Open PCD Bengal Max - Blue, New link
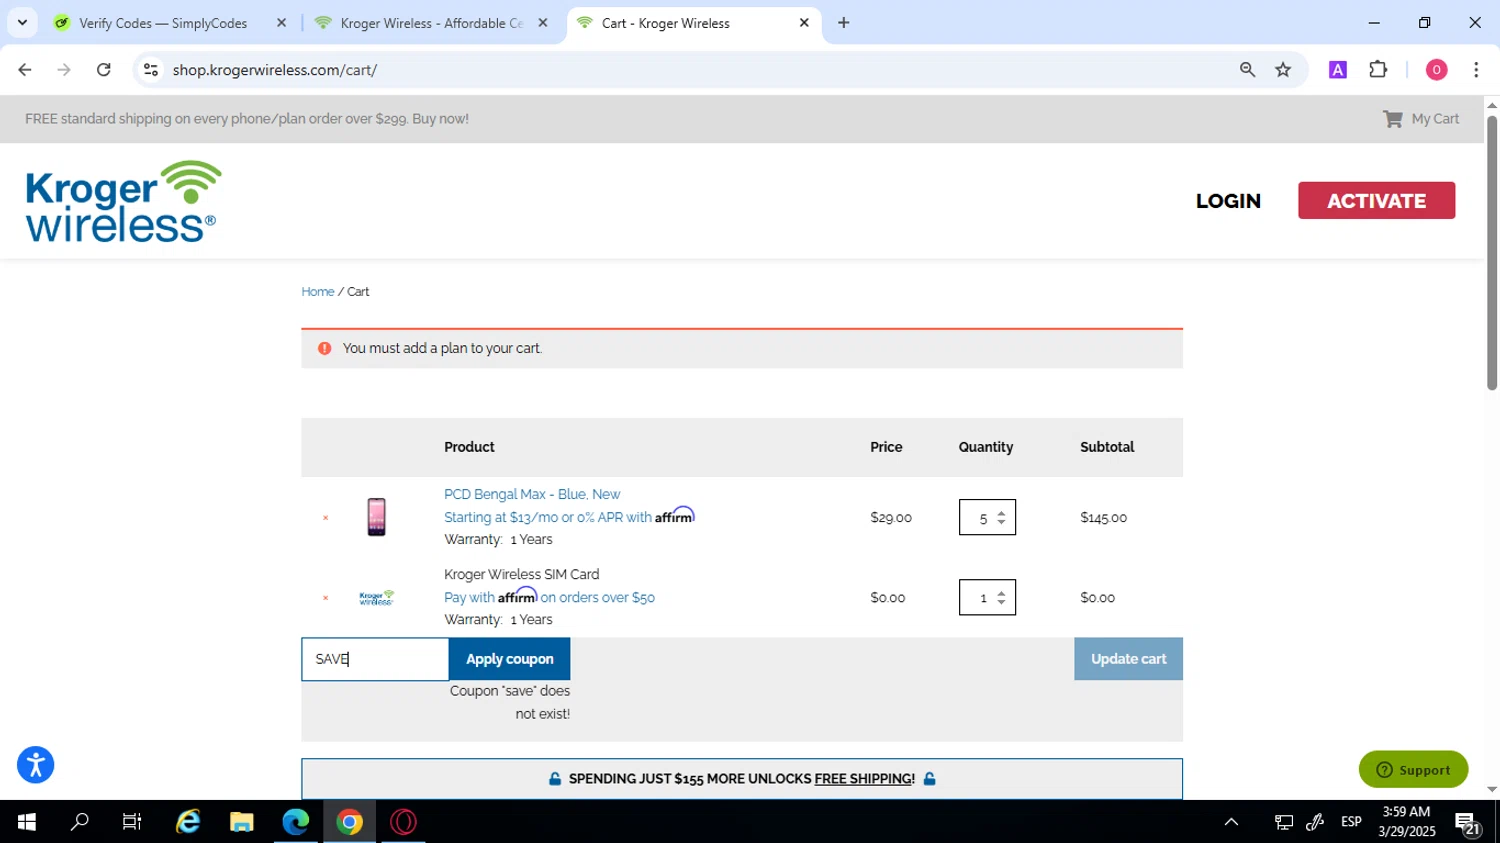The image size is (1500, 843). pos(532,495)
